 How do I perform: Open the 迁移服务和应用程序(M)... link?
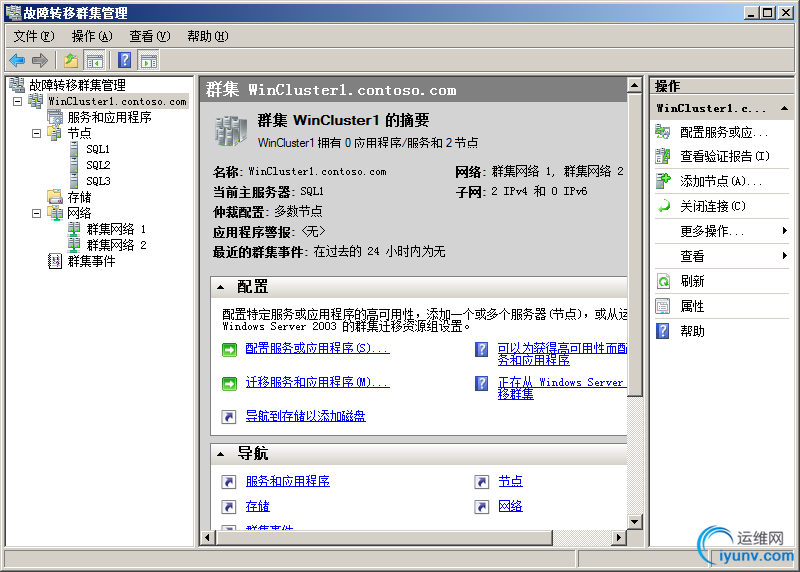(x=317, y=382)
